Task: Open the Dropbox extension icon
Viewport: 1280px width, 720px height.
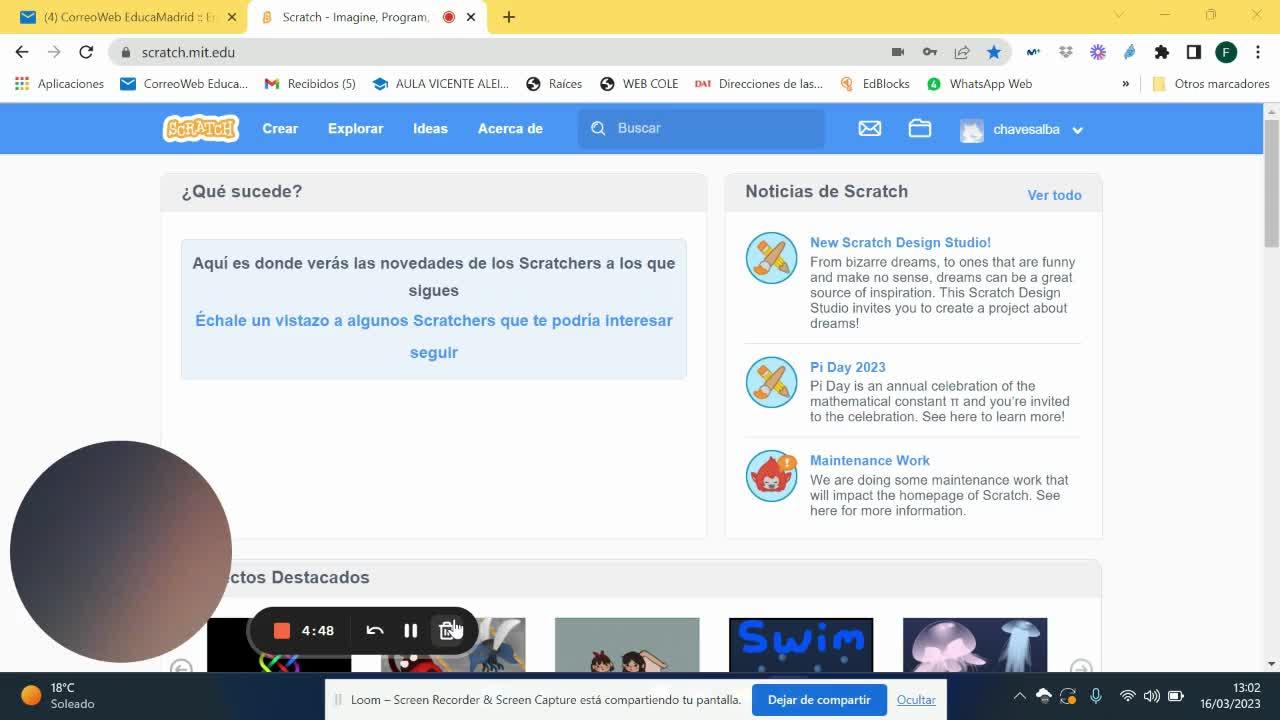Action: [x=1065, y=52]
